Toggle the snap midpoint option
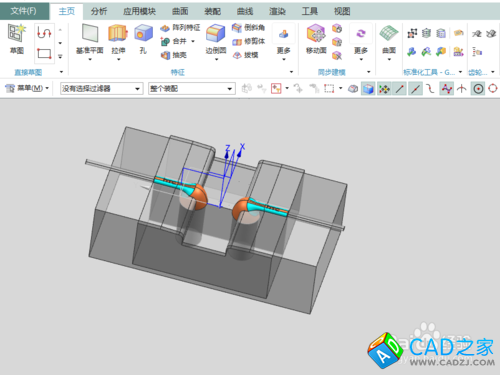Image resolution: width=500 pixels, height=375 pixels. (415, 89)
